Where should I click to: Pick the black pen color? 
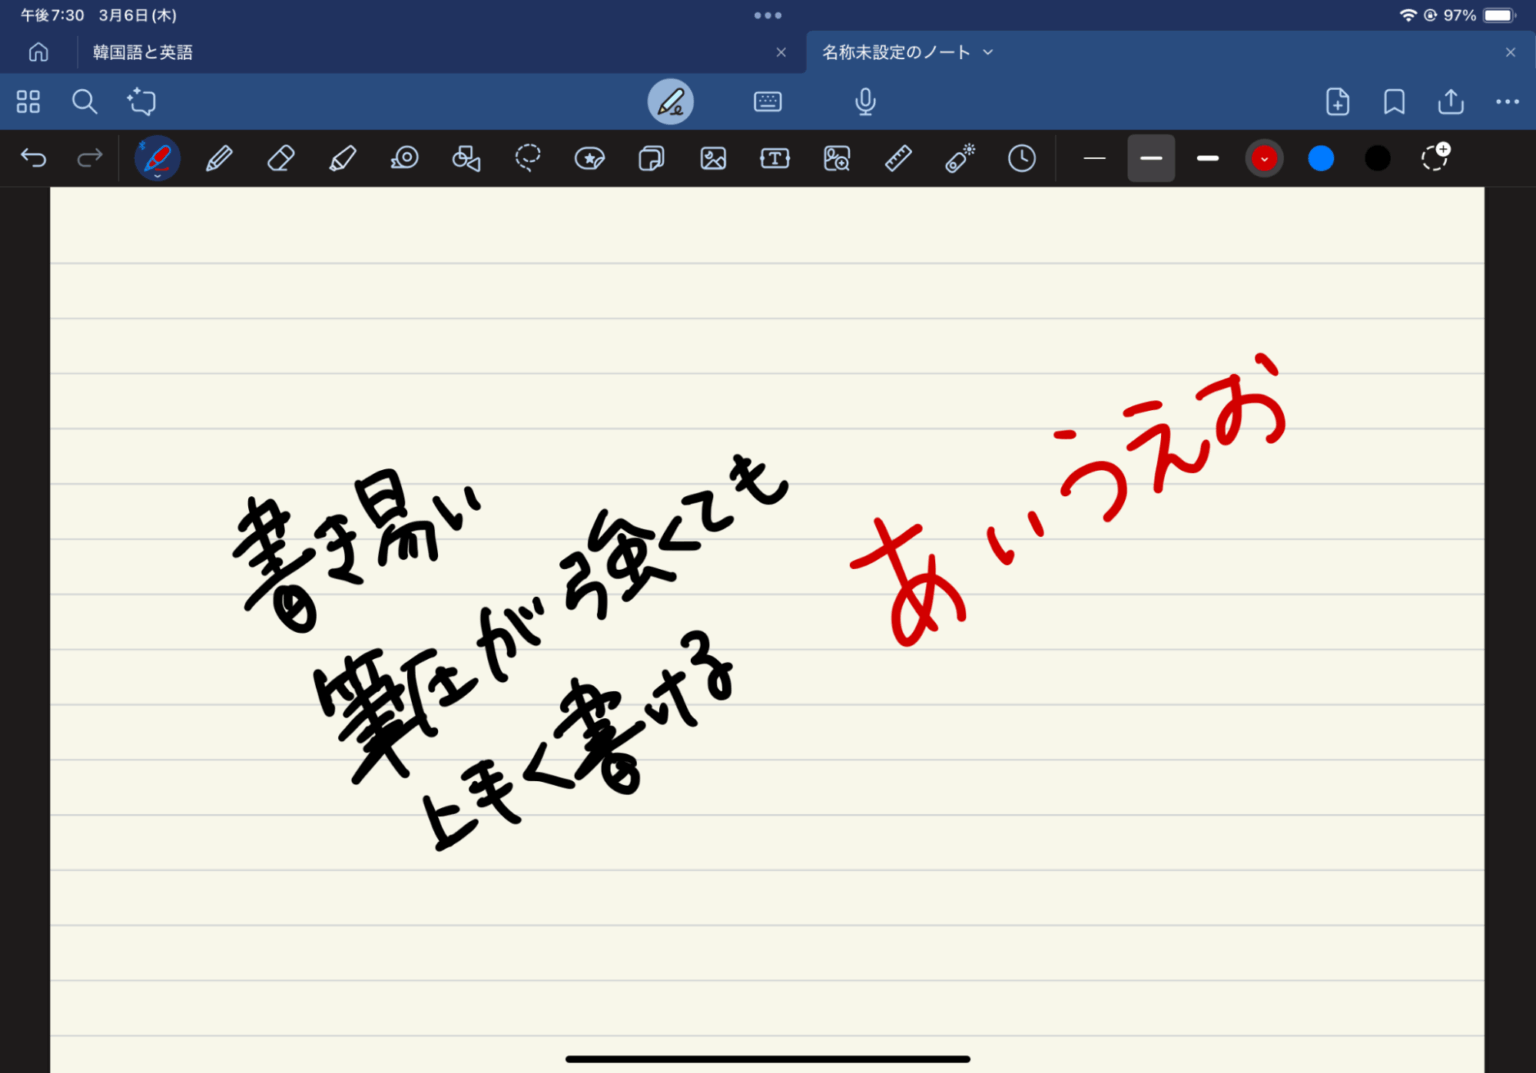click(x=1377, y=158)
